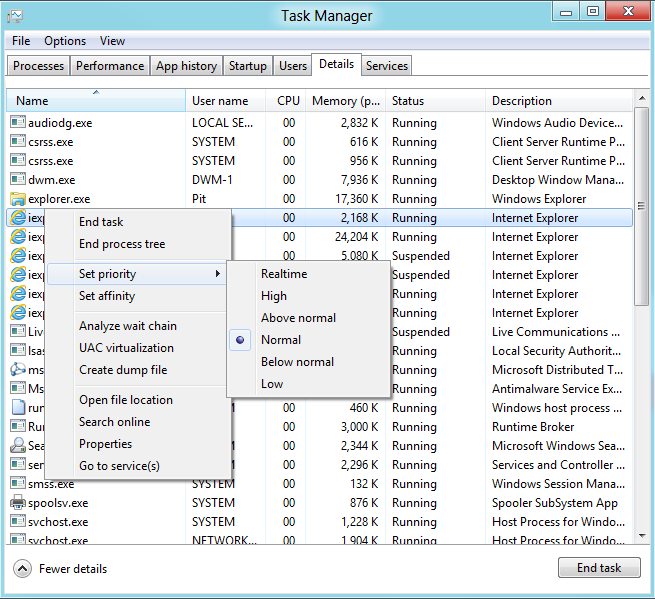Set priority to High
Viewport: 655px width, 599px height.
pos(274,296)
